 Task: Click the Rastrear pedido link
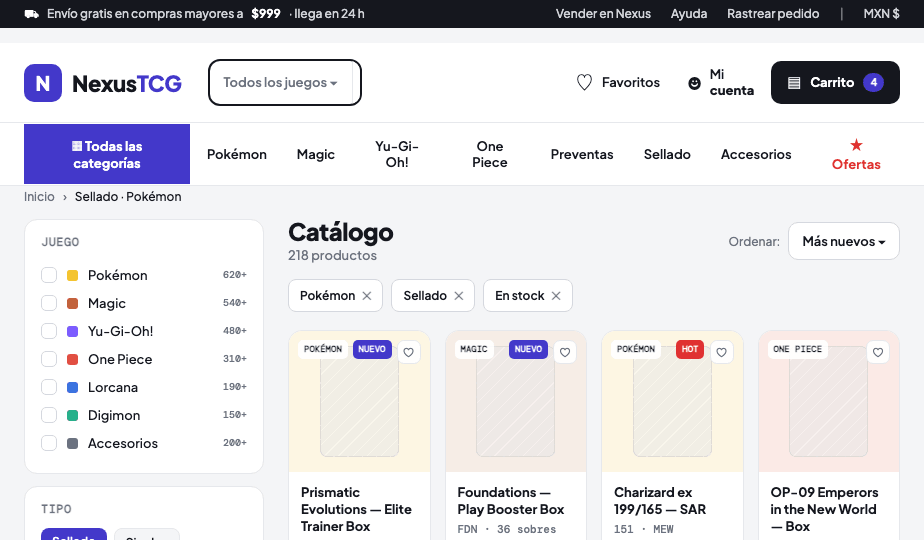tap(773, 14)
